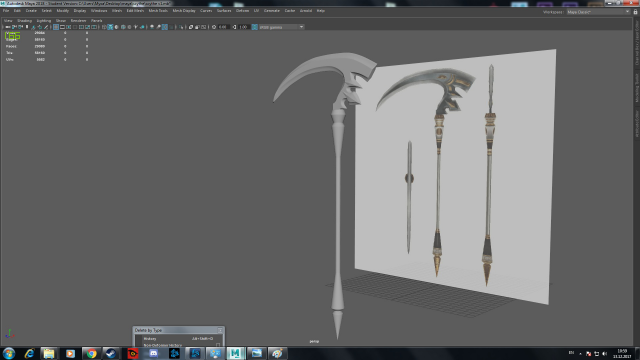Toggle the Gate Mask button

point(75,27)
